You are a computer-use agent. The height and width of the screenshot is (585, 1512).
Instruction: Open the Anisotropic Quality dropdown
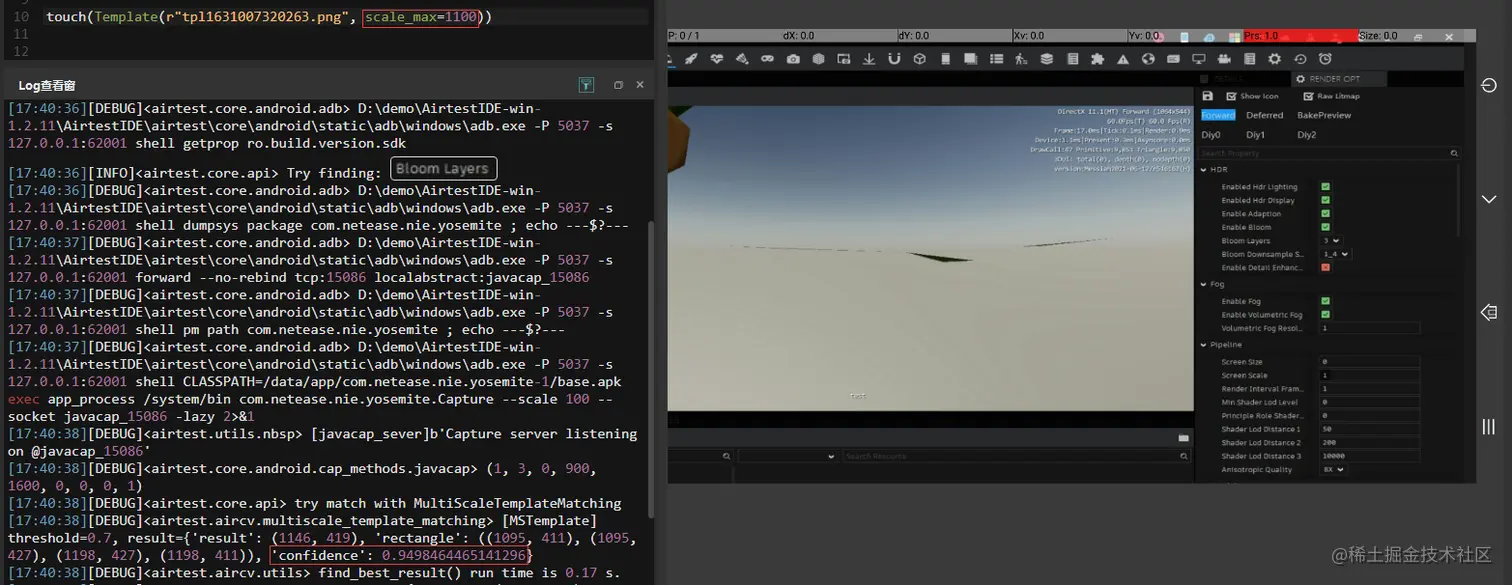click(x=1332, y=469)
